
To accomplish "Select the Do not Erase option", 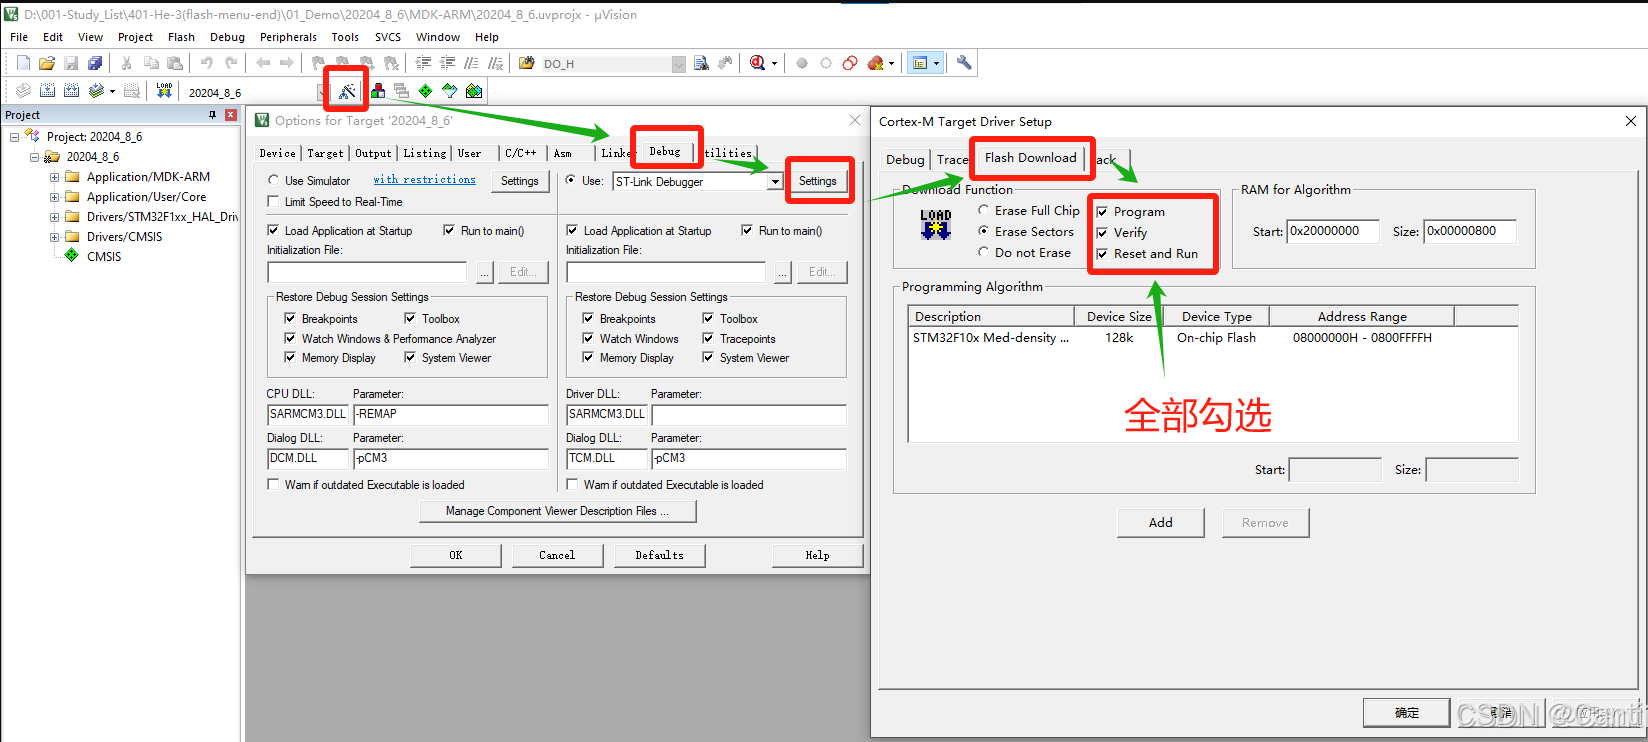I will [x=984, y=252].
